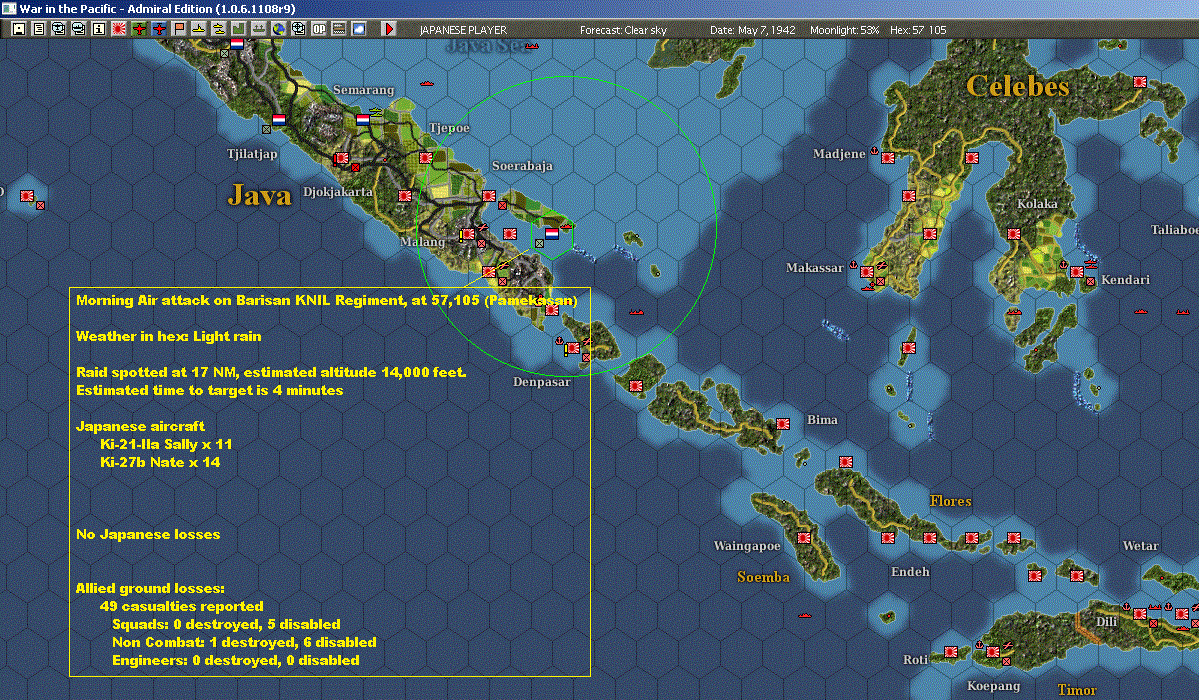Select the Japanese base marker at Kendari
The width and height of the screenshot is (1199, 700).
point(1077,272)
